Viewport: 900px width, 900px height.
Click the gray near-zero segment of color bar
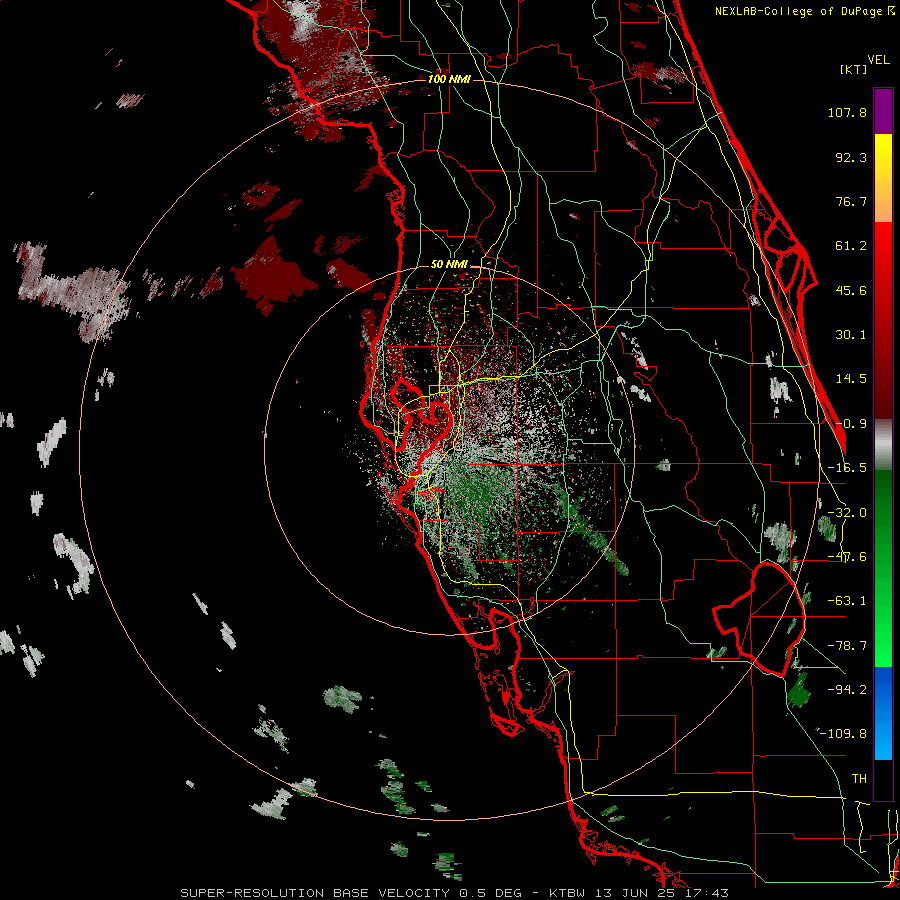pyautogui.click(x=883, y=445)
